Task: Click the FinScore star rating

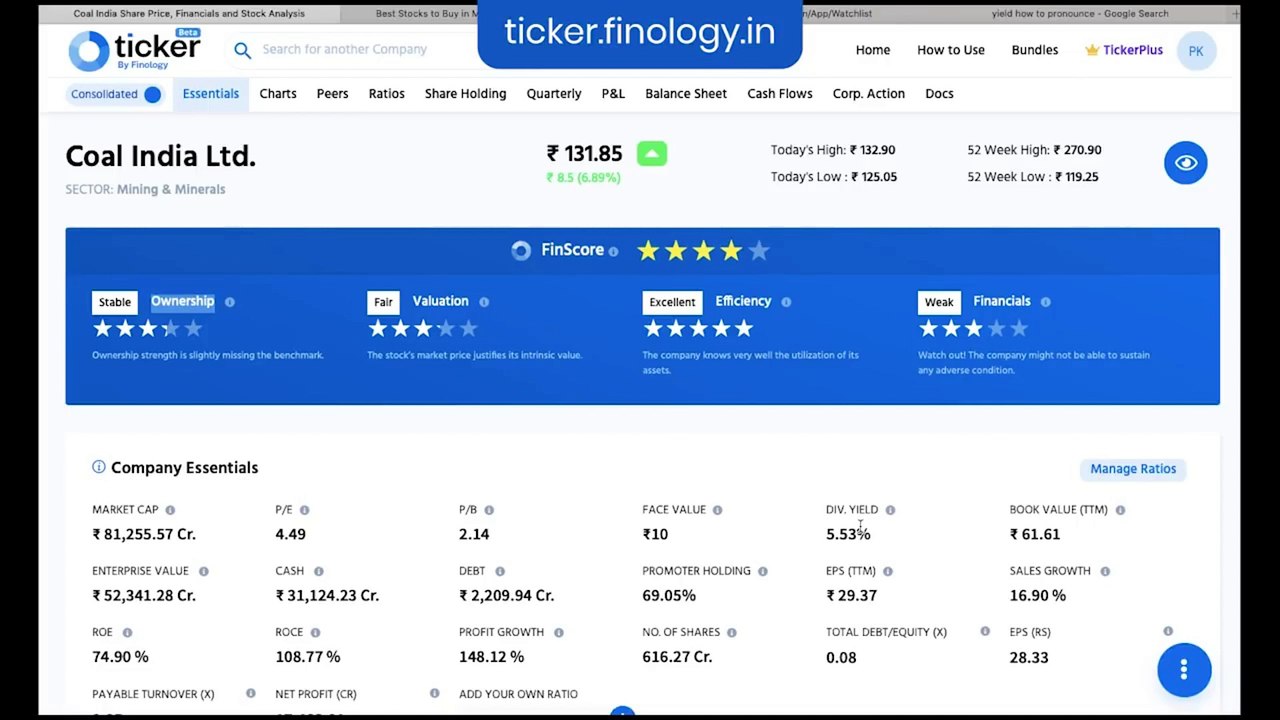Action: pyautogui.click(x=703, y=251)
